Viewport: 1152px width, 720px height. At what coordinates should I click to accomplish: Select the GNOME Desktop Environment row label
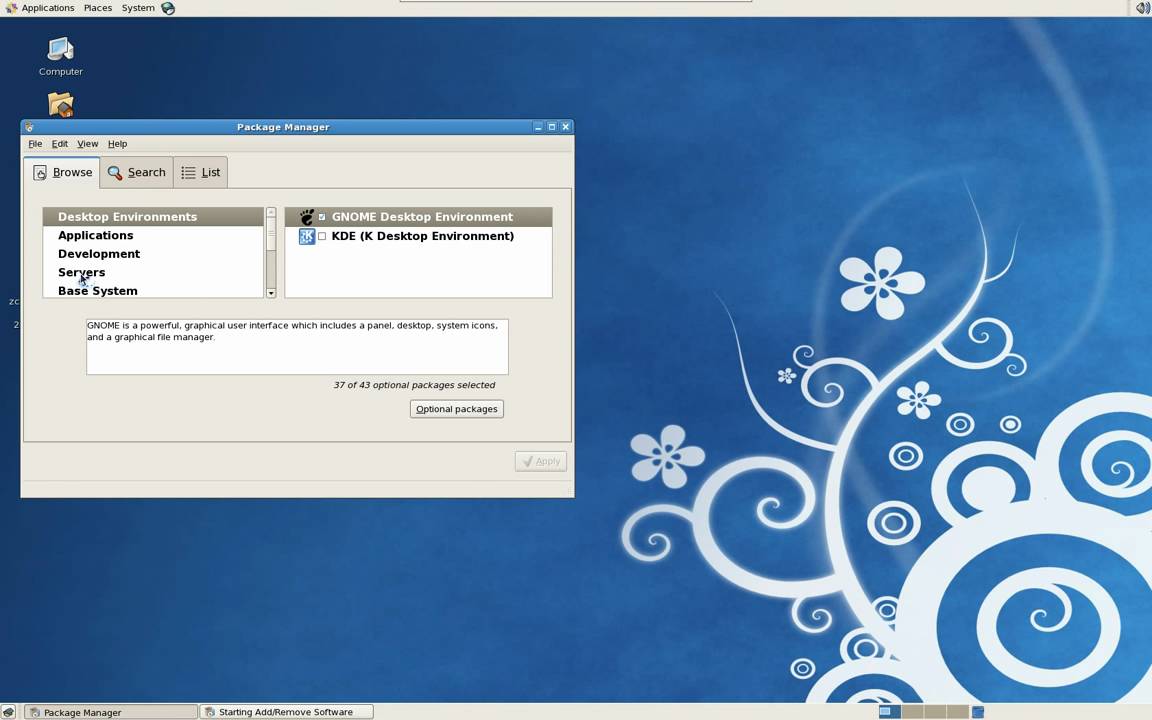click(422, 217)
